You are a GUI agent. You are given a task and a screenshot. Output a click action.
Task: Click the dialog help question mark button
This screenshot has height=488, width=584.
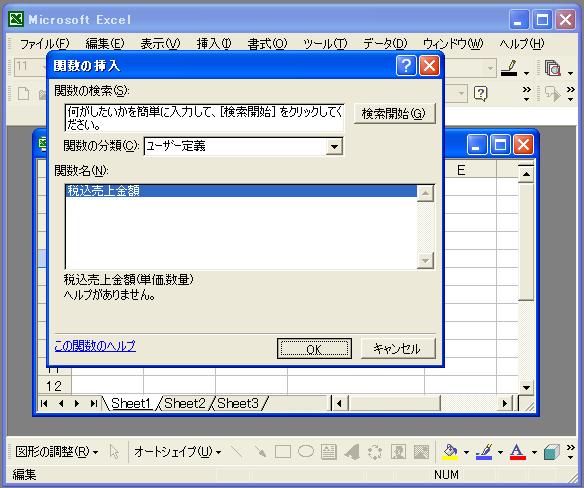coord(406,66)
